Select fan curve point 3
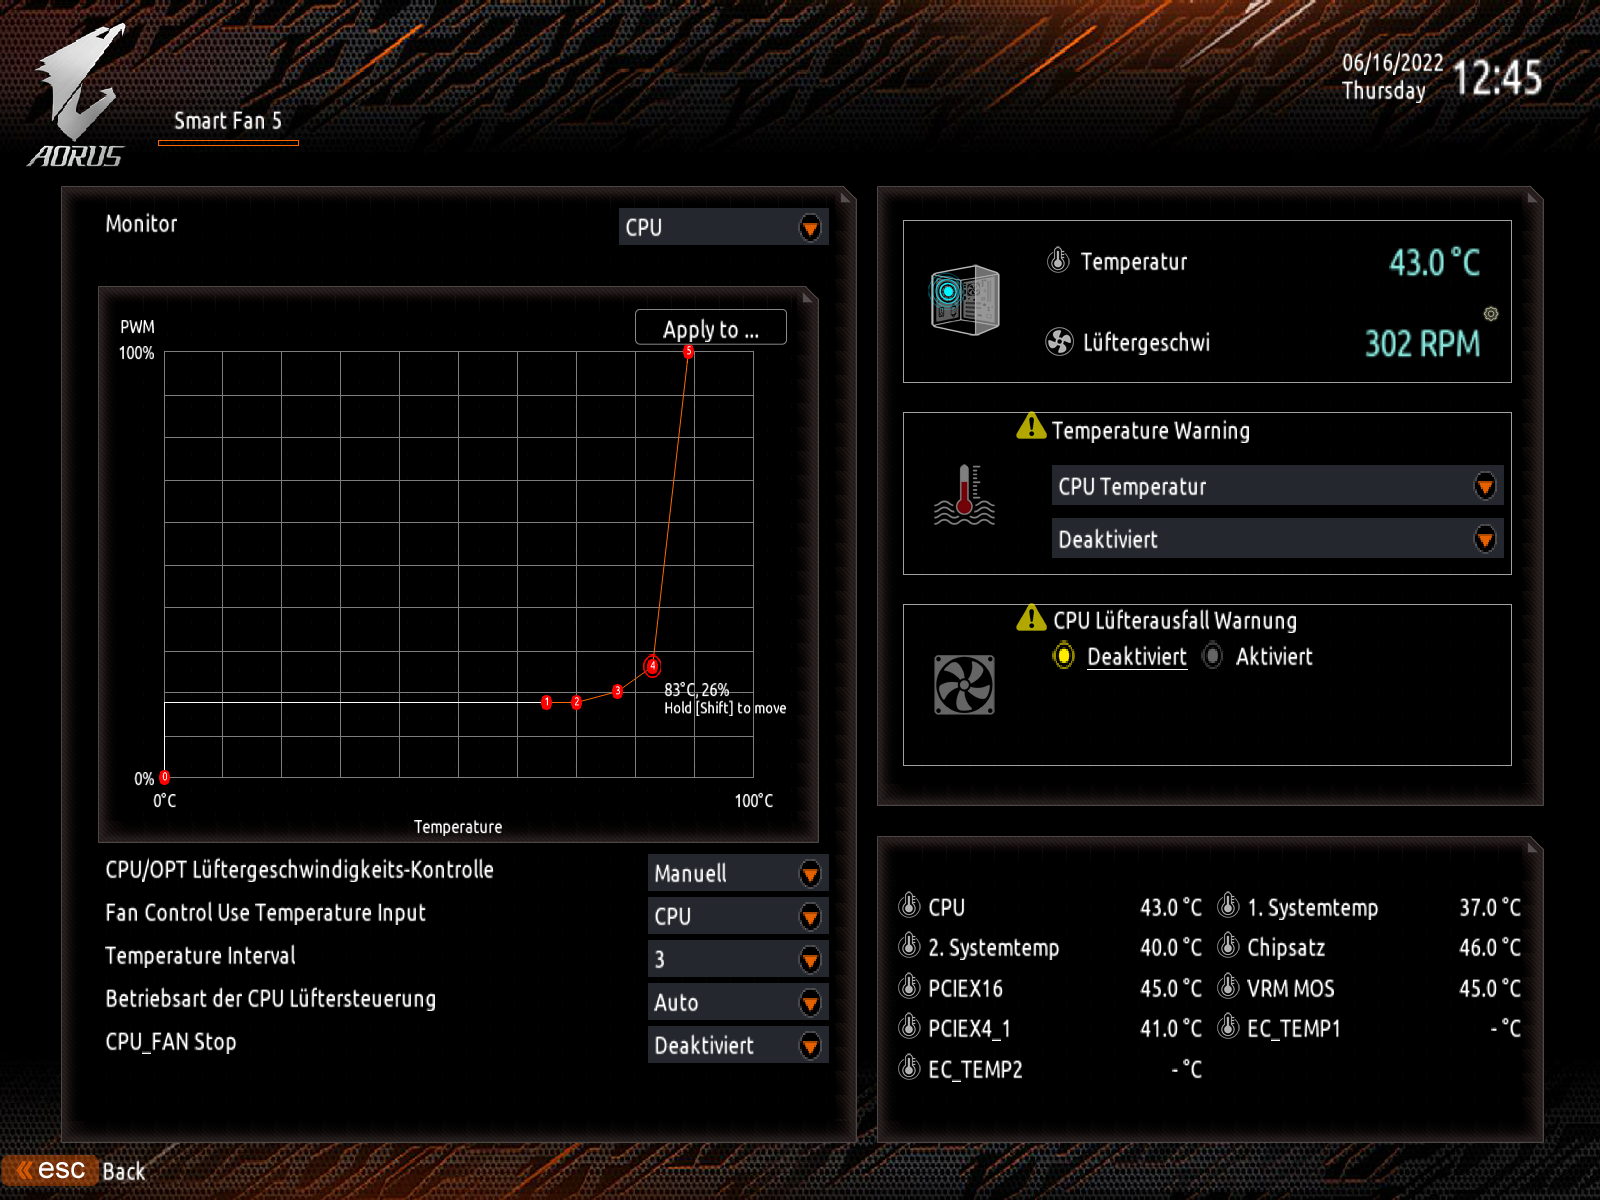This screenshot has height=1200, width=1600. pos(618,691)
